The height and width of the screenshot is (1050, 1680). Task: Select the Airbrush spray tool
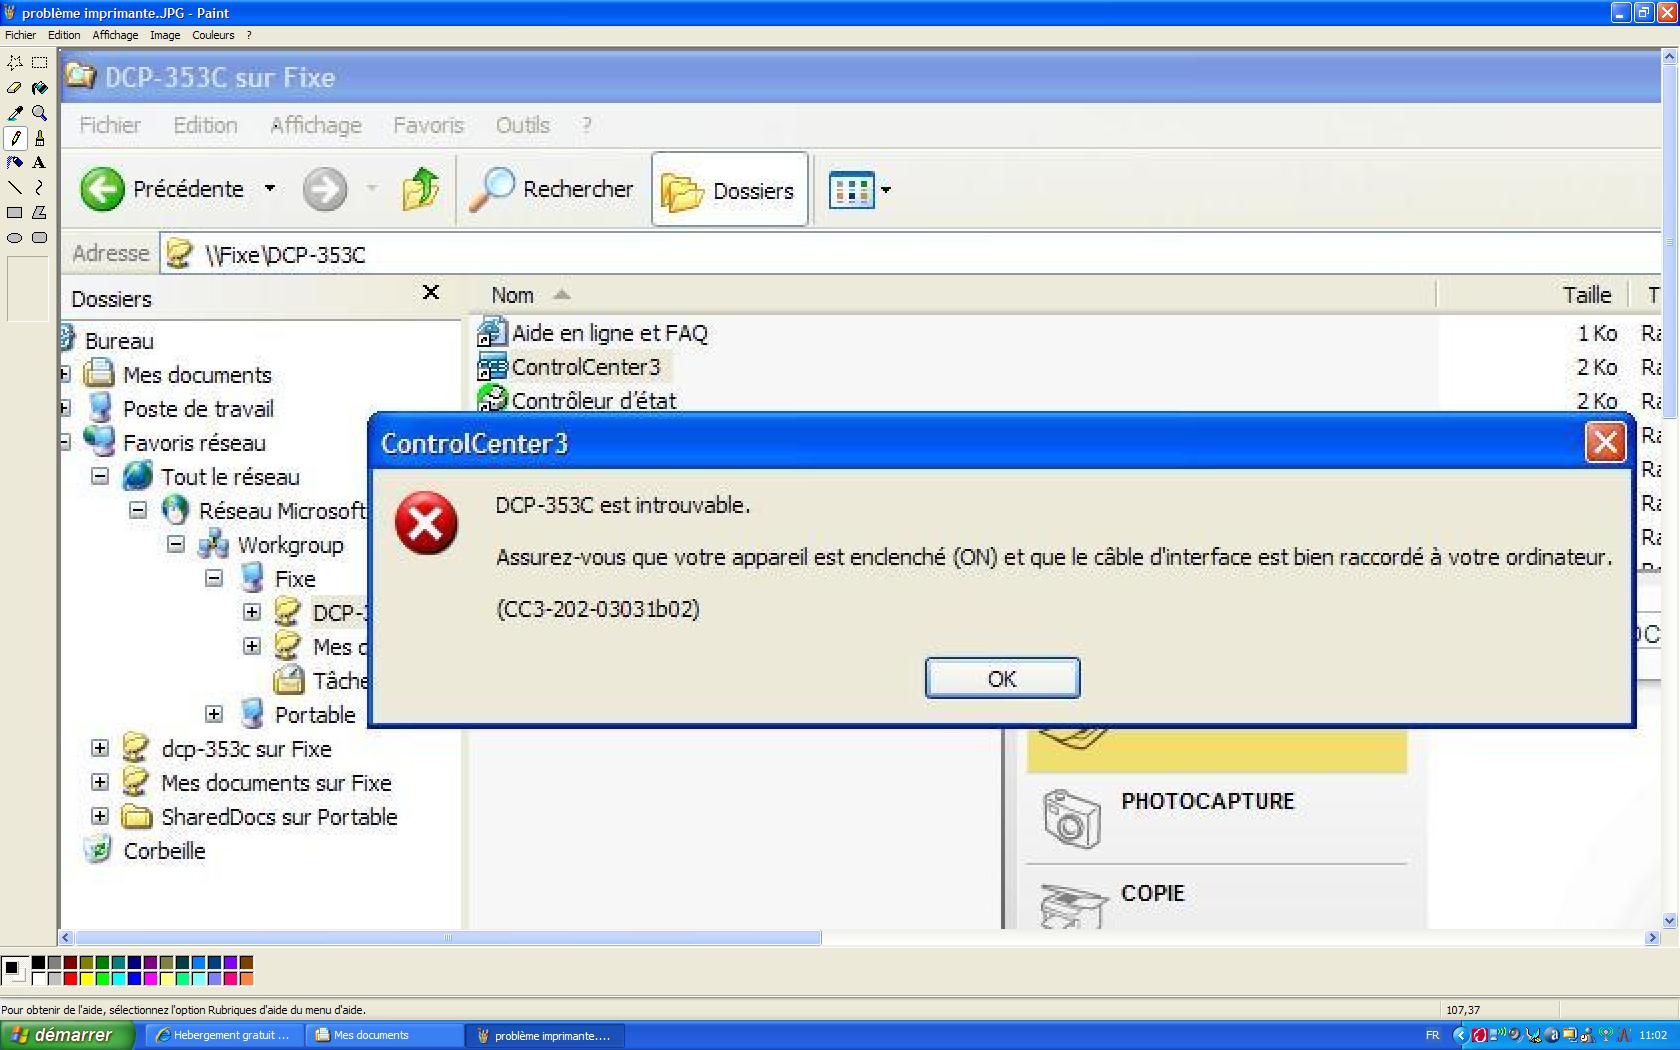(x=15, y=162)
